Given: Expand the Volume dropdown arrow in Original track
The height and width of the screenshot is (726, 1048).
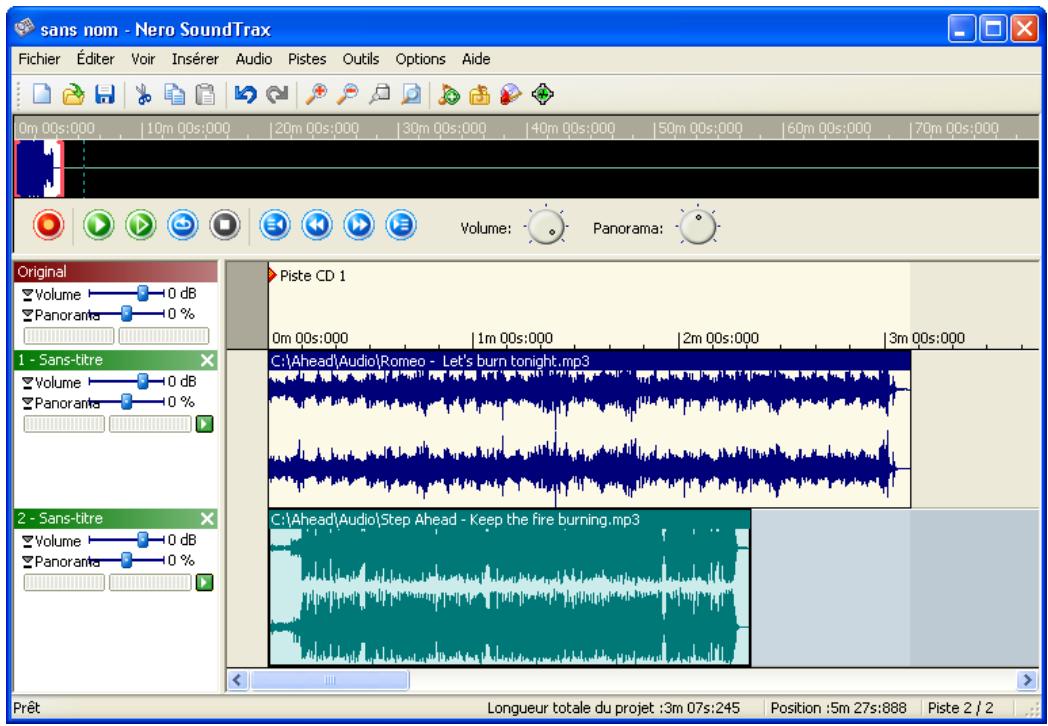Looking at the screenshot, I should click(x=27, y=295).
